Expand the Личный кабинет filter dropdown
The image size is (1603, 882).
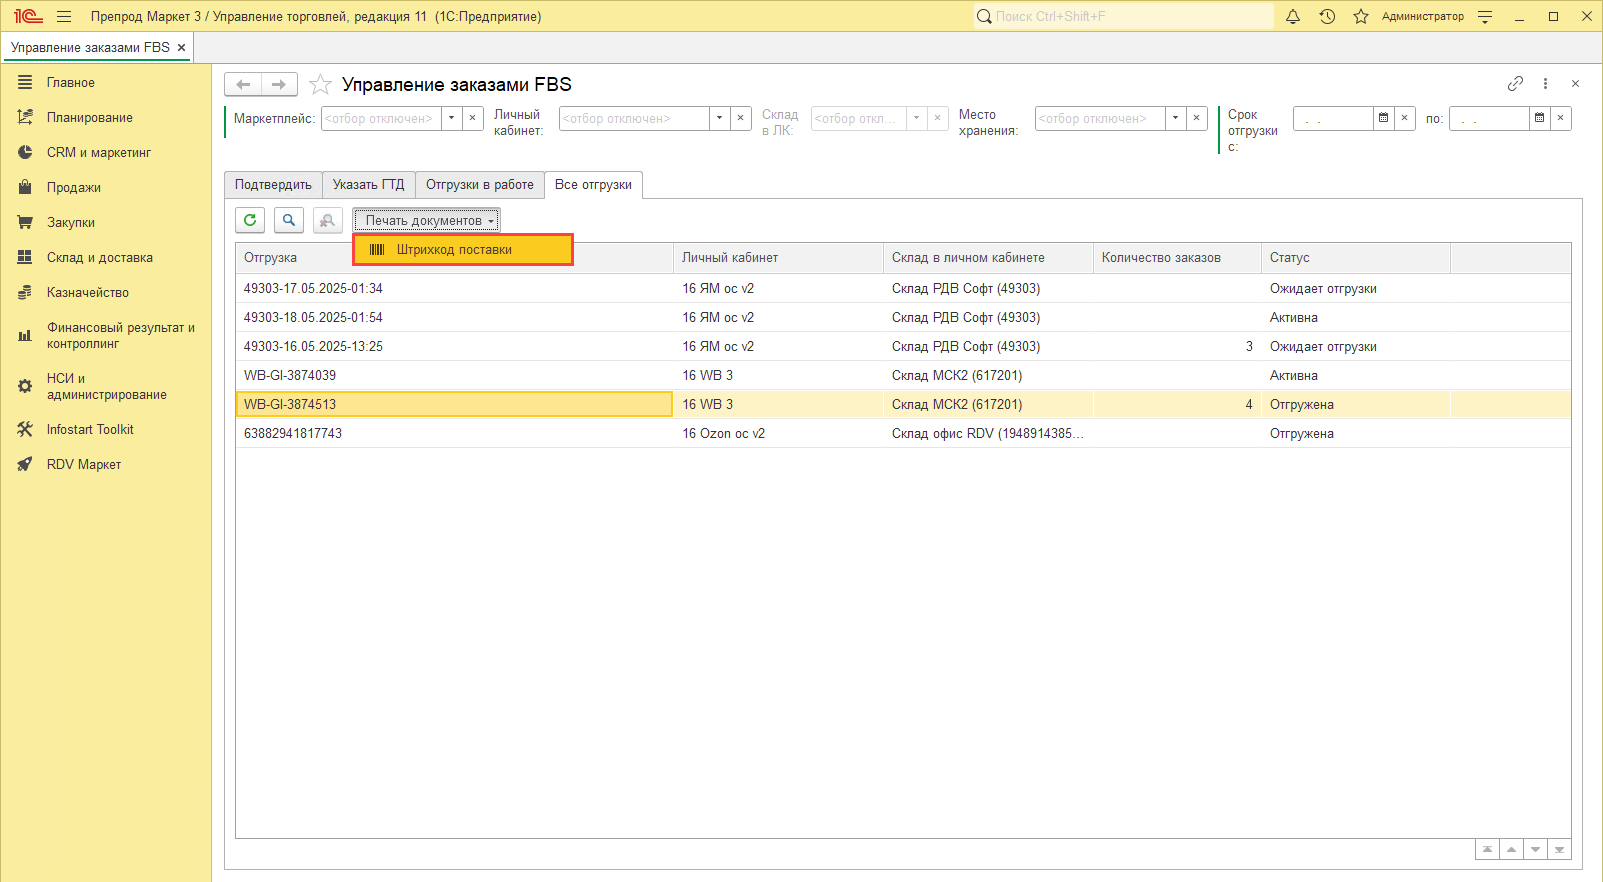[x=719, y=118]
